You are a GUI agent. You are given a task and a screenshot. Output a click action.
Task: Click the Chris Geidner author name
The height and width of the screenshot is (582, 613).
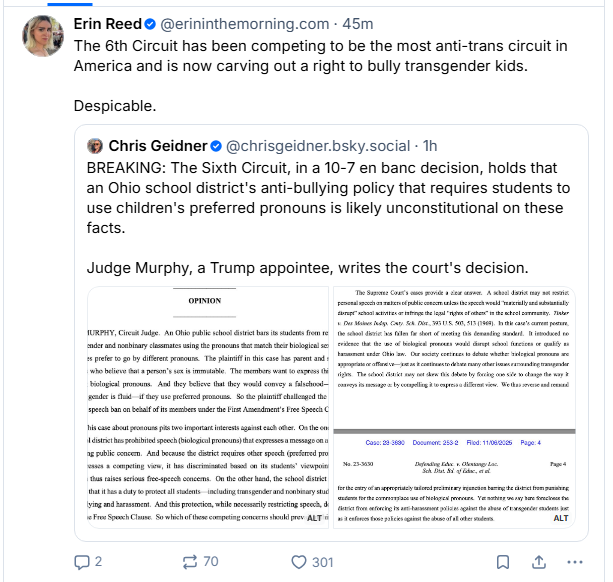pos(156,146)
